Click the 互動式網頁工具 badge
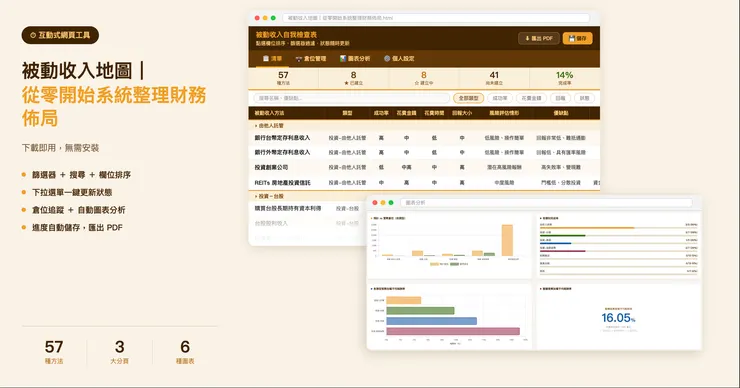740x388 pixels. point(60,35)
